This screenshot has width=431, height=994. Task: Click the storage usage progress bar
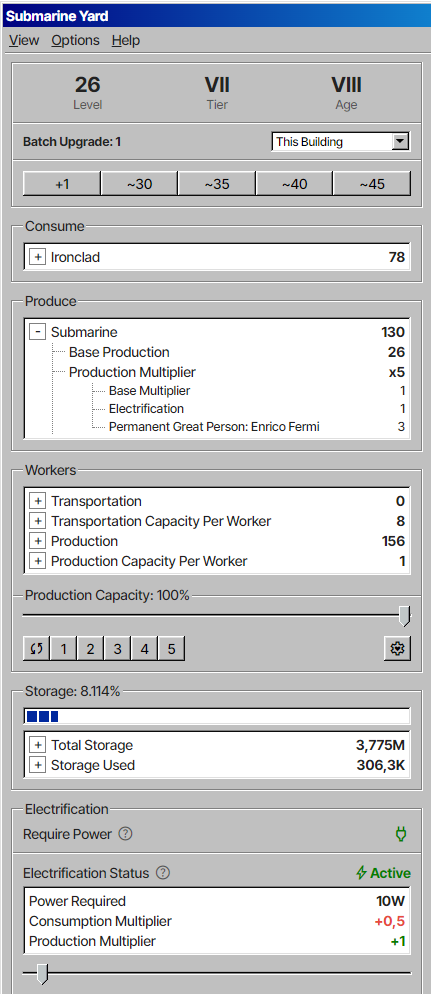click(x=217, y=716)
